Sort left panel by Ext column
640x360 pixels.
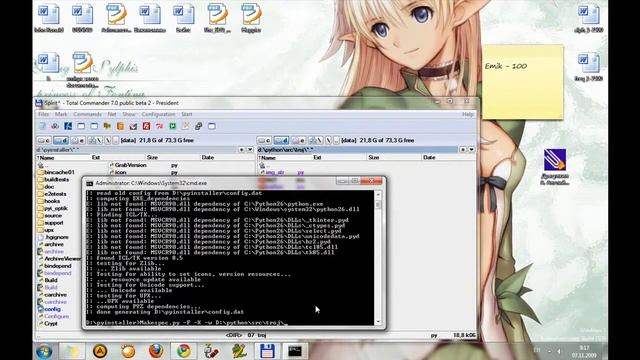(118, 158)
